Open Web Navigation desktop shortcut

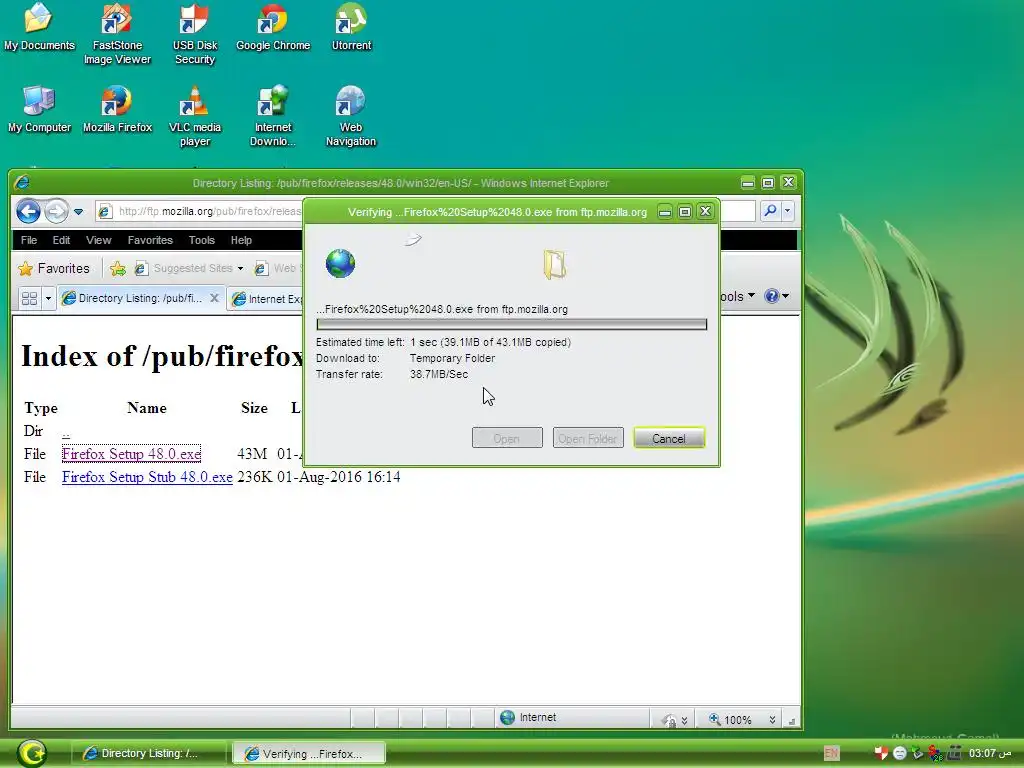tap(351, 116)
